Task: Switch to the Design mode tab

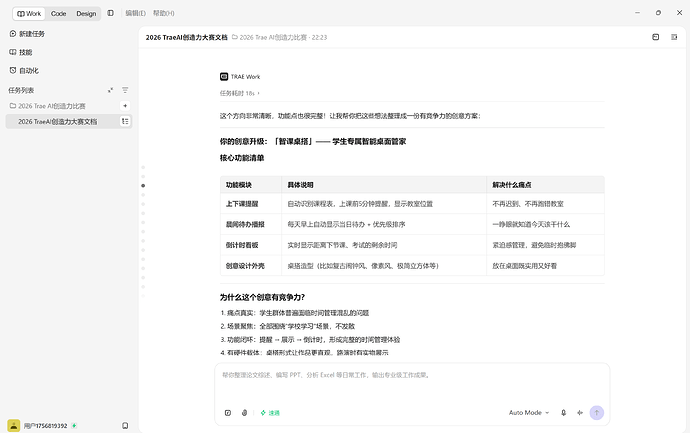Action: point(86,14)
